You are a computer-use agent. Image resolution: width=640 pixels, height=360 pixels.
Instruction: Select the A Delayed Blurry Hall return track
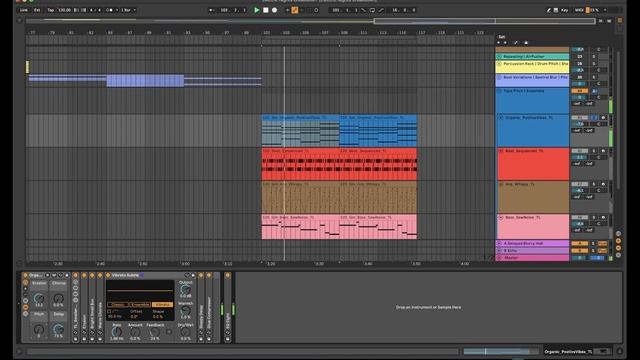(532, 243)
